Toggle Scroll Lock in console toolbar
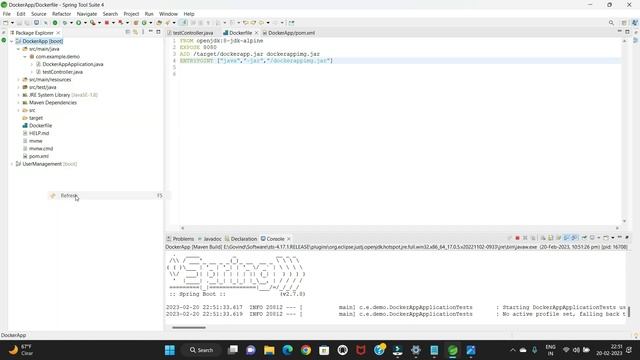The width and height of the screenshot is (640, 360). click(x=550, y=238)
